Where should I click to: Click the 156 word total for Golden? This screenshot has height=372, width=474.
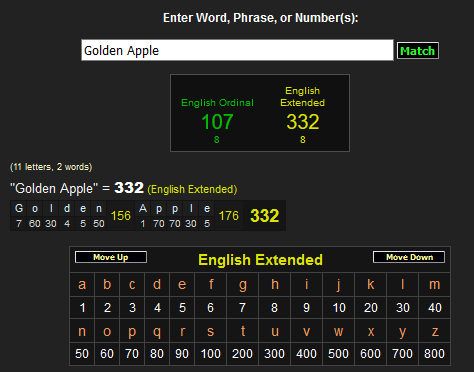pos(121,216)
